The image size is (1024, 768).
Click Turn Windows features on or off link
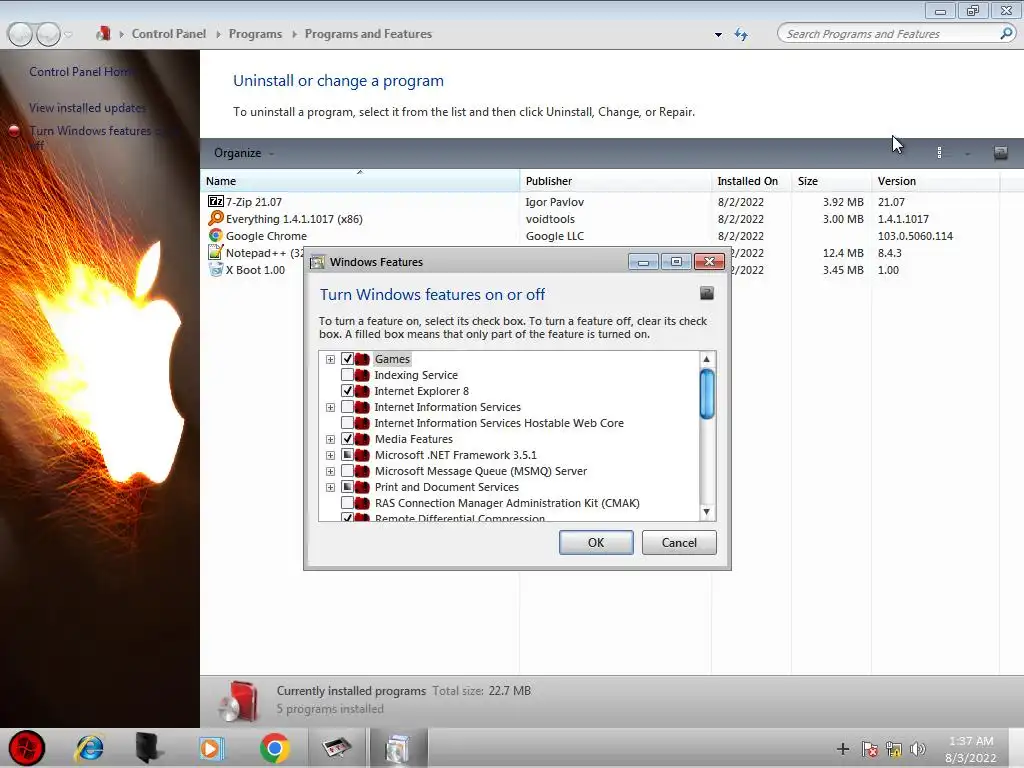coord(104,138)
